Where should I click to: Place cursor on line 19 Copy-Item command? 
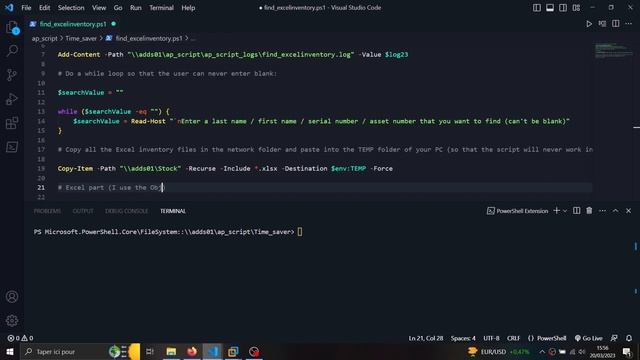(225, 169)
